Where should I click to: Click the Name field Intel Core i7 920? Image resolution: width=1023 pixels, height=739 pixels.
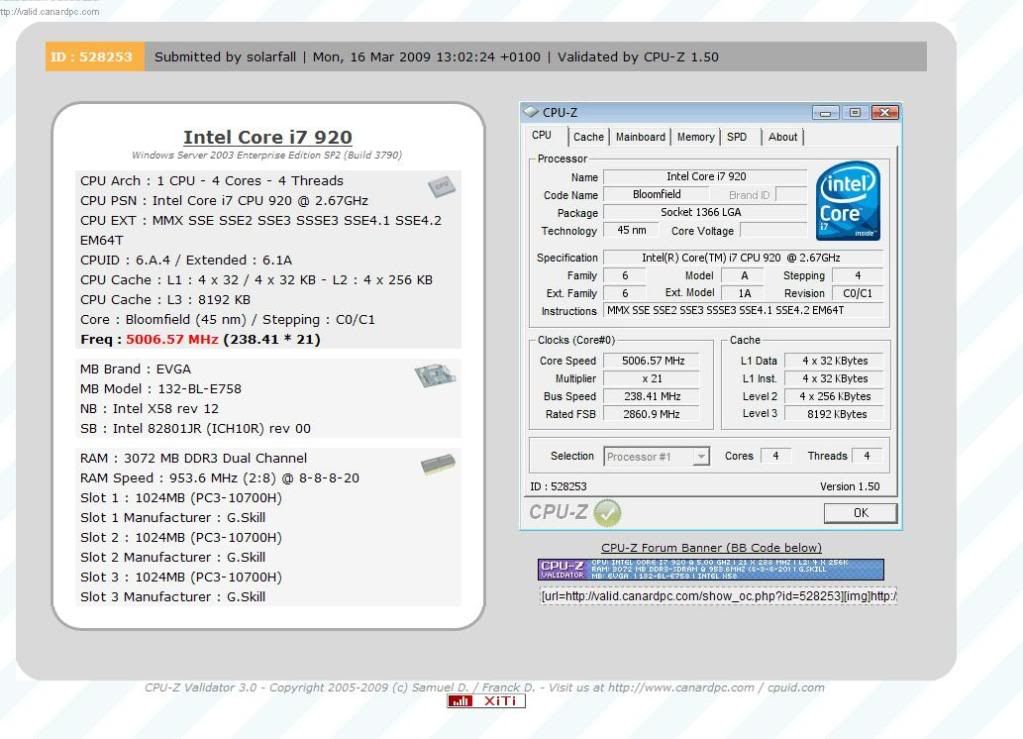pos(705,176)
